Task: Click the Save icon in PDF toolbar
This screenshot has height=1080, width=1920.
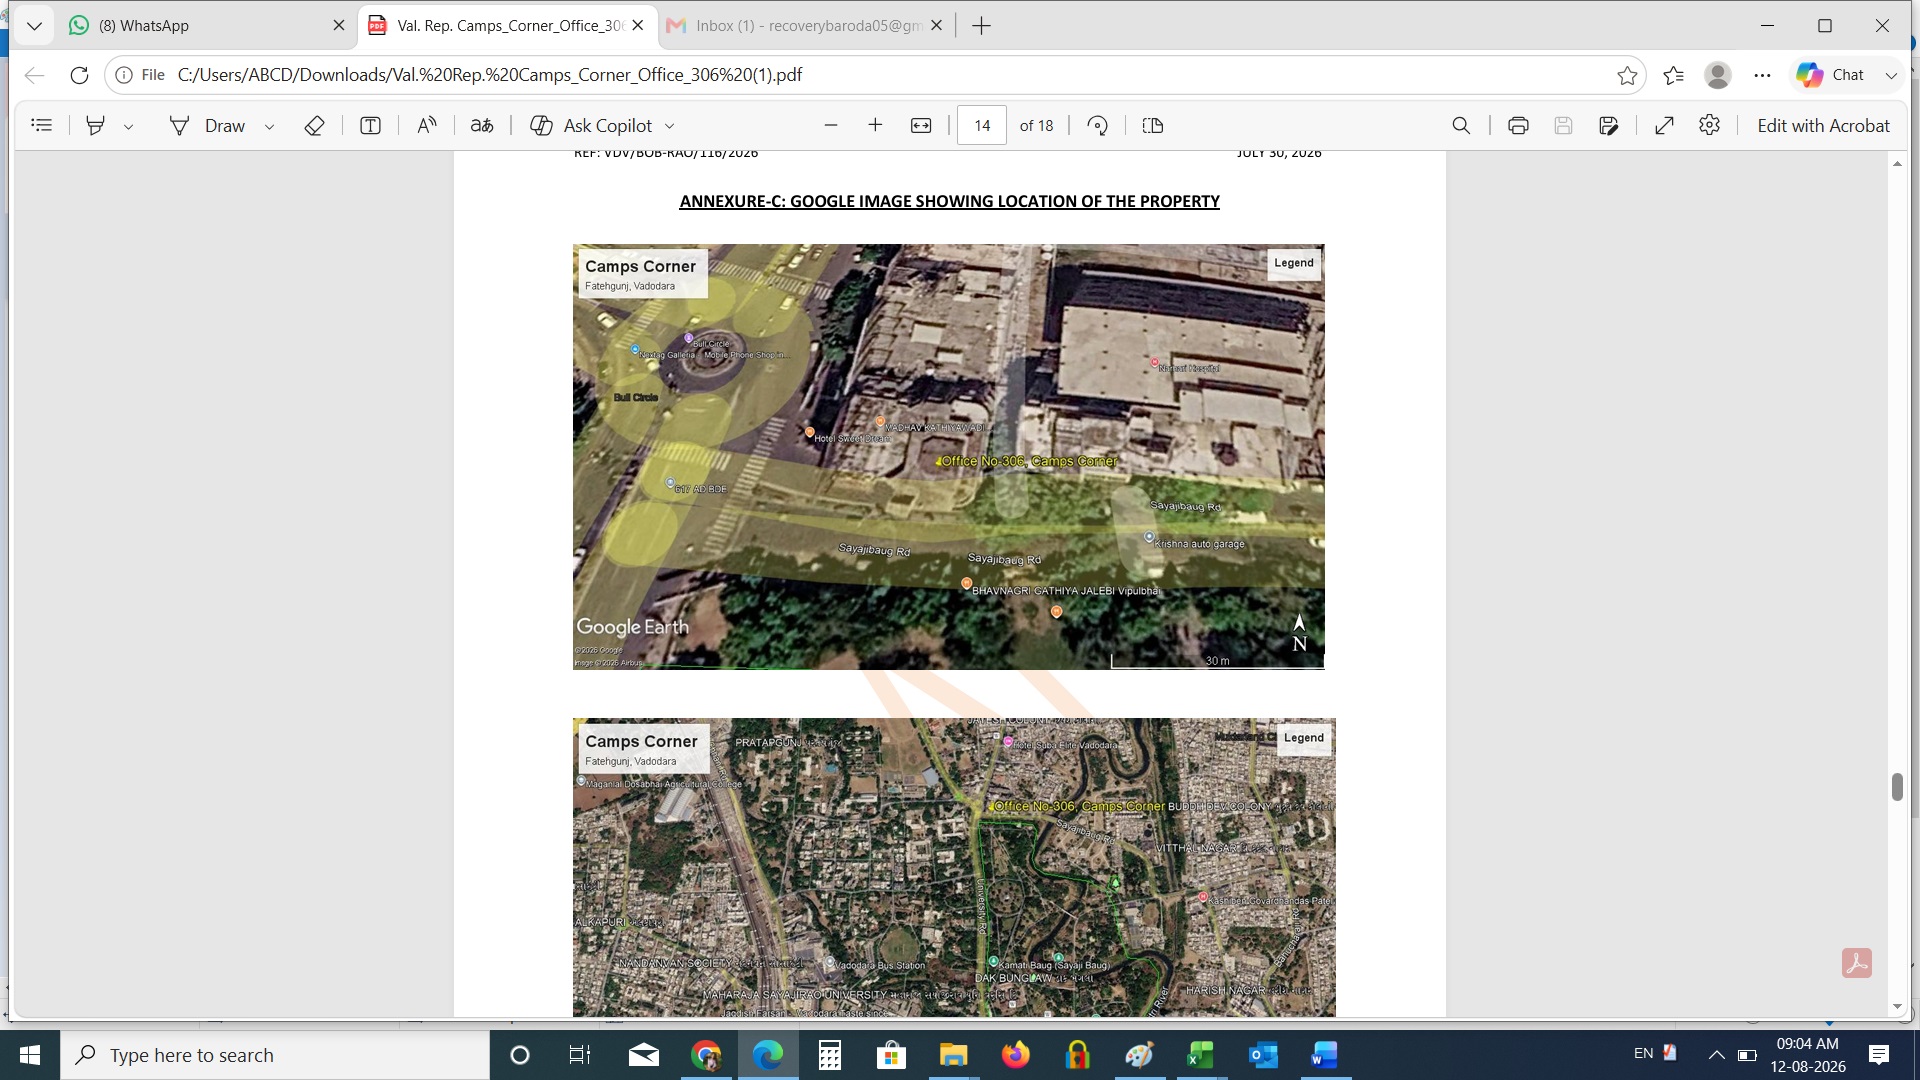Action: (1563, 125)
